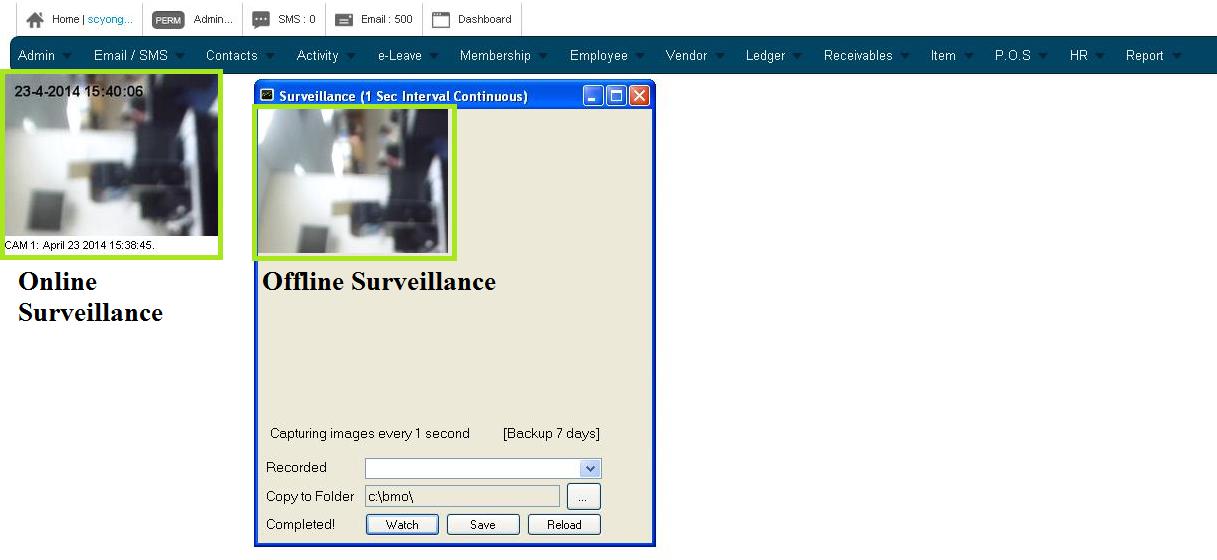The height and width of the screenshot is (560, 1217).
Task: Click the Dashboard label
Action: (x=484, y=20)
